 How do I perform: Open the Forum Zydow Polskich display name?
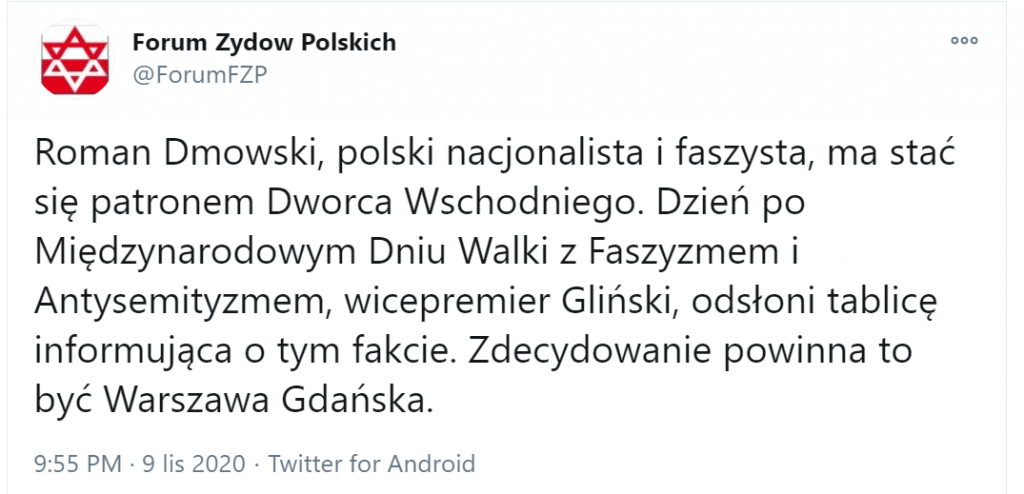pos(264,43)
